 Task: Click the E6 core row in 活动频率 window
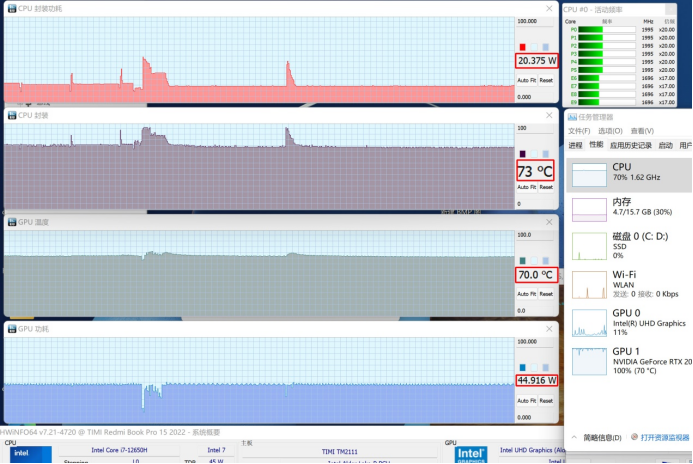(x=622, y=78)
